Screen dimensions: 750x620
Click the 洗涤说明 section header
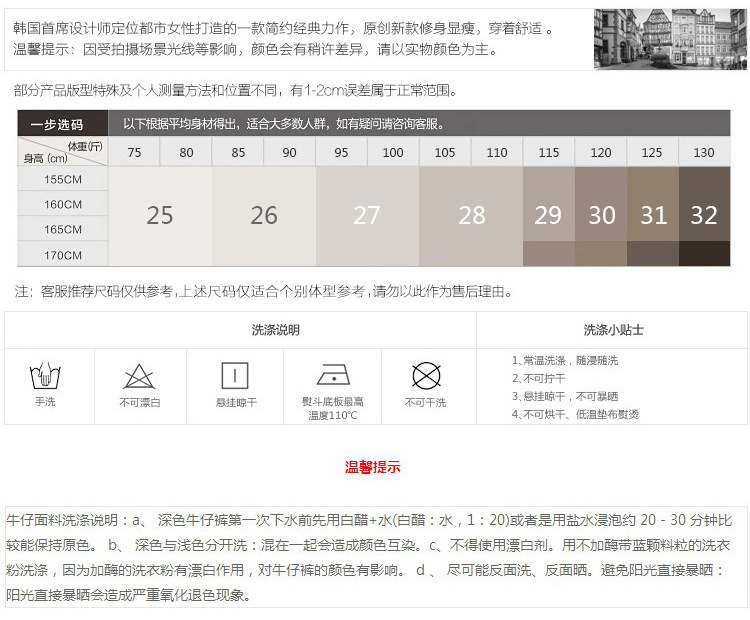tap(275, 330)
